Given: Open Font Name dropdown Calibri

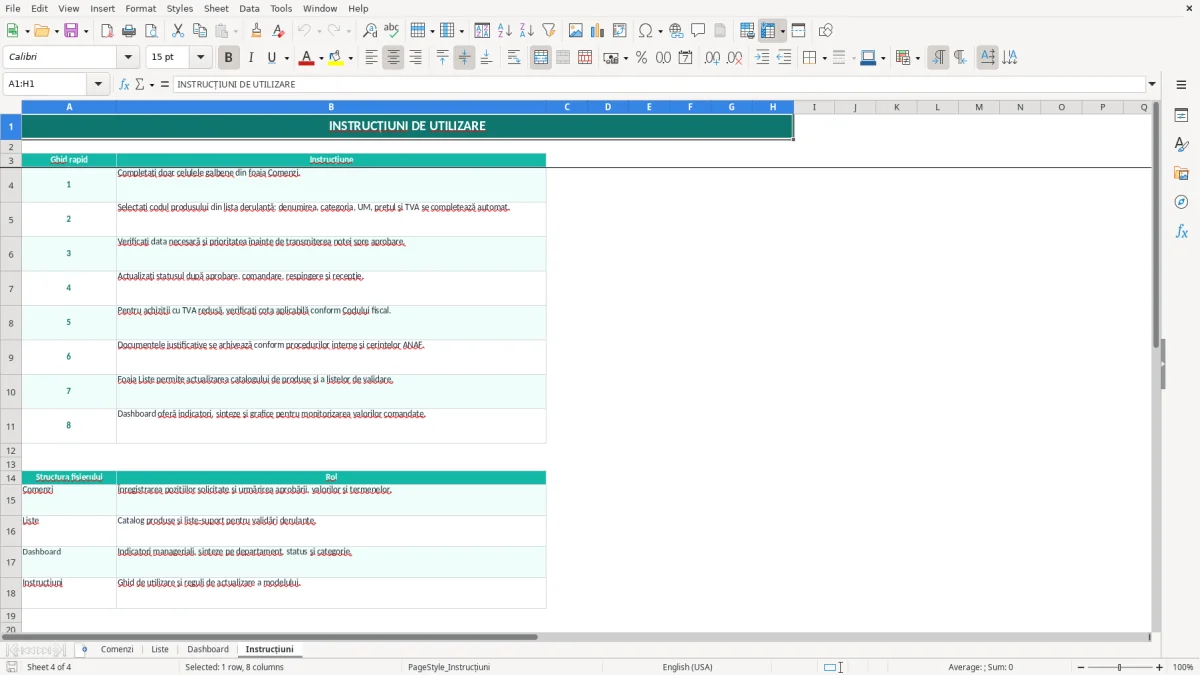Looking at the screenshot, I should point(127,58).
